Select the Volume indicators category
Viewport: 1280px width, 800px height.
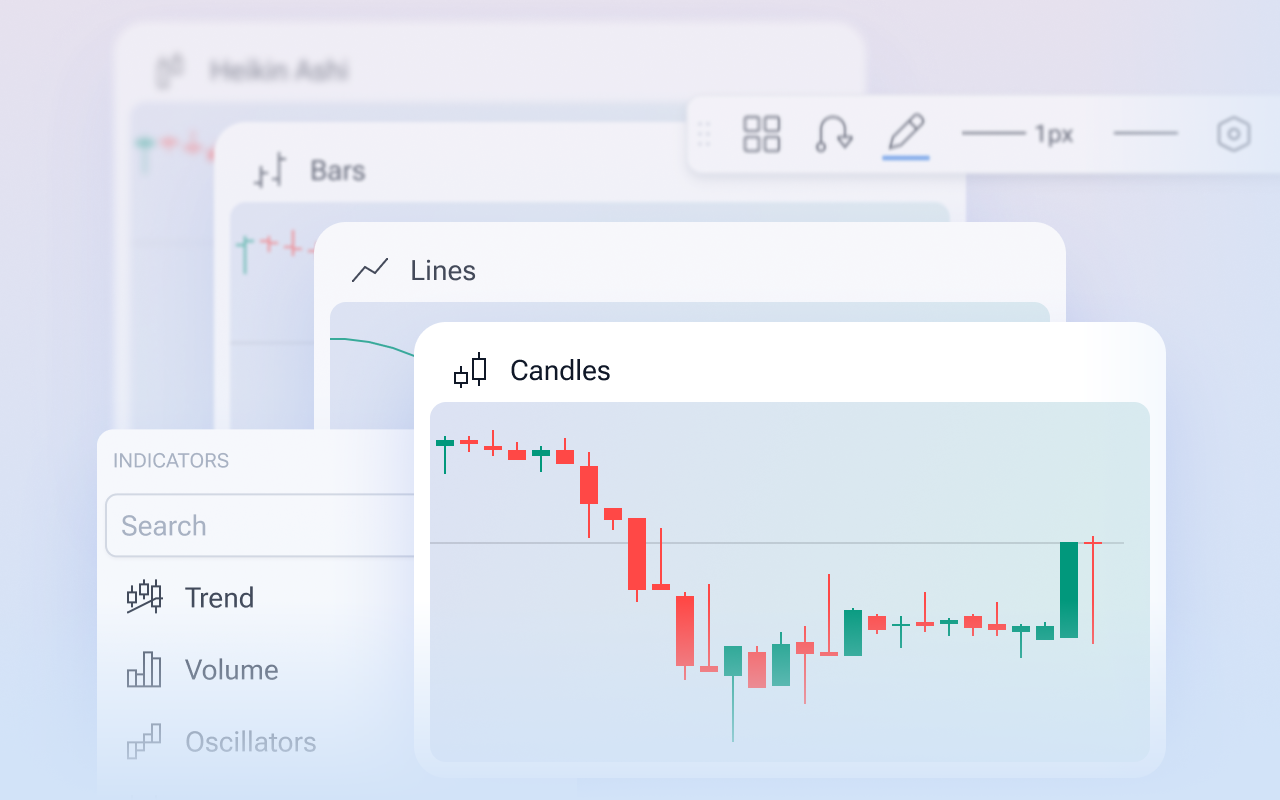[x=231, y=670]
